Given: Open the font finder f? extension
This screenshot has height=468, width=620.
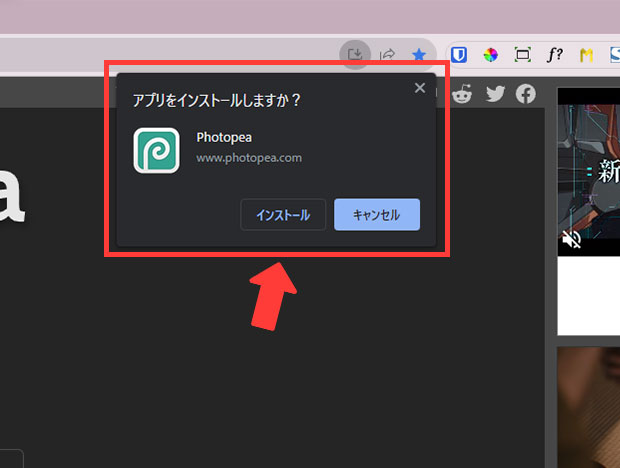Looking at the screenshot, I should (554, 55).
